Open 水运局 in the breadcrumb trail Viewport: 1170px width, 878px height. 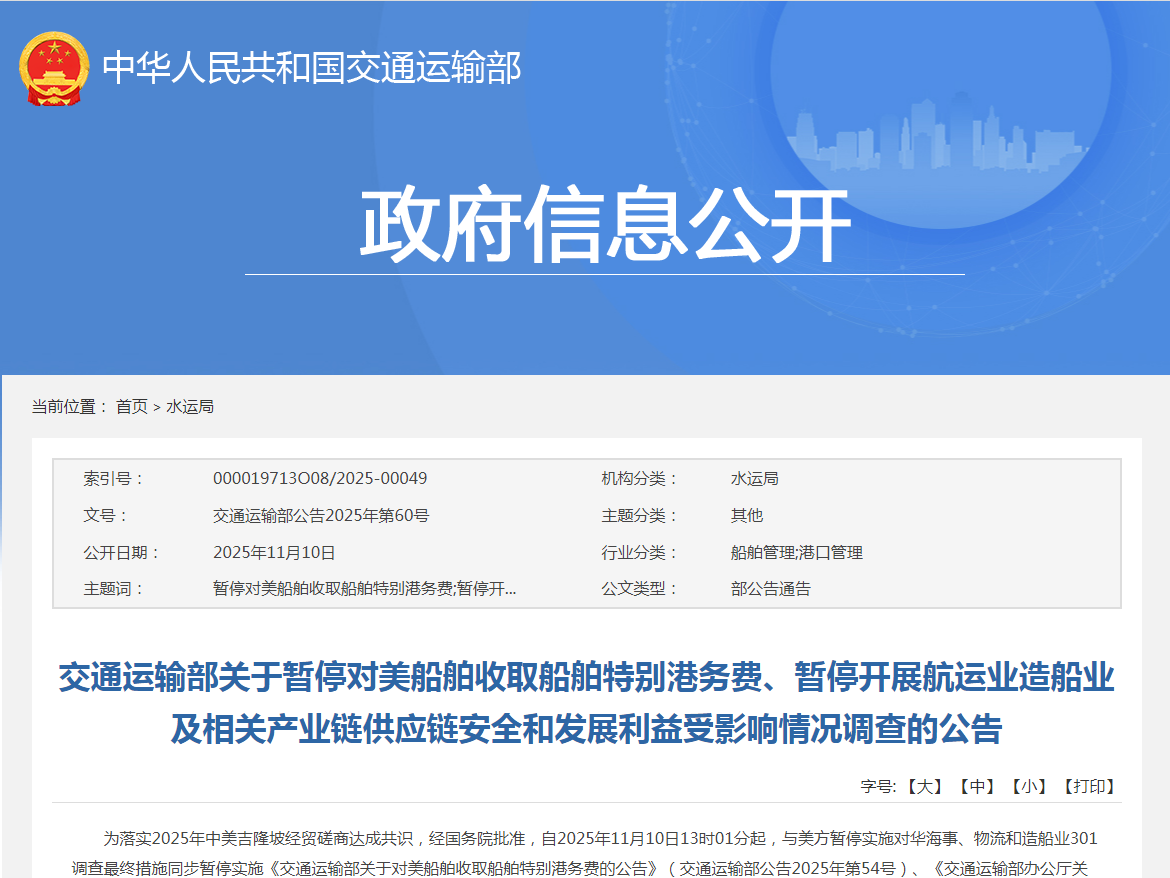[190, 406]
